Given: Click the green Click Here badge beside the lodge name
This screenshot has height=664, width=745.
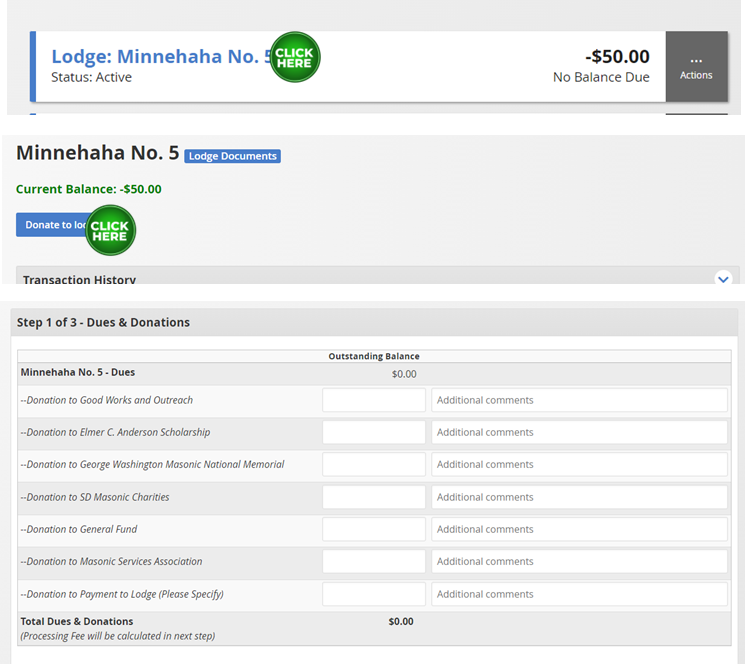Looking at the screenshot, I should click(294, 57).
